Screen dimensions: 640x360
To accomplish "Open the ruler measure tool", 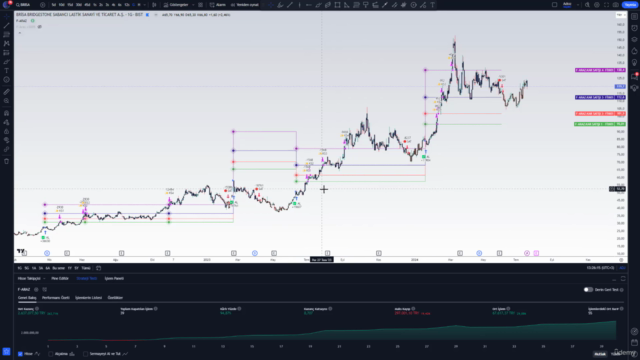I will (7, 92).
